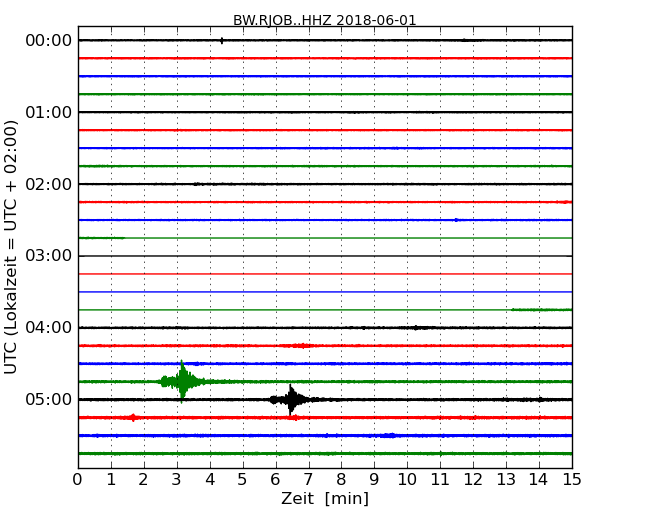Click x-axis tick label "7"
Viewport: 650px width, 520px height.
[x=308, y=479]
